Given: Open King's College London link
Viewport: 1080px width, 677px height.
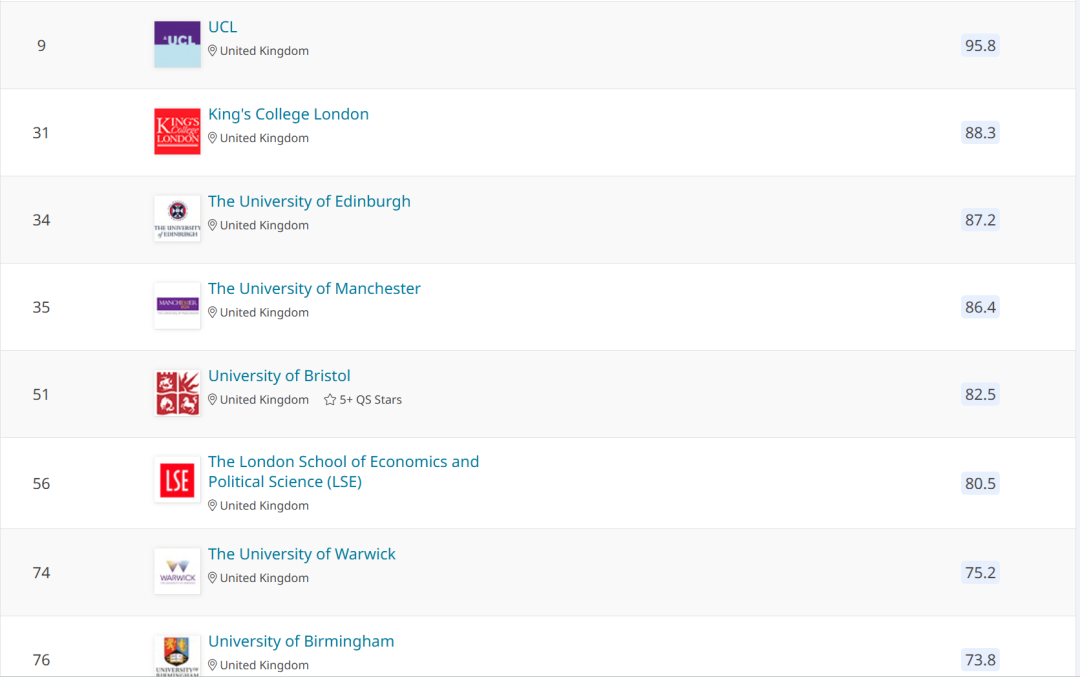Looking at the screenshot, I should 288,114.
